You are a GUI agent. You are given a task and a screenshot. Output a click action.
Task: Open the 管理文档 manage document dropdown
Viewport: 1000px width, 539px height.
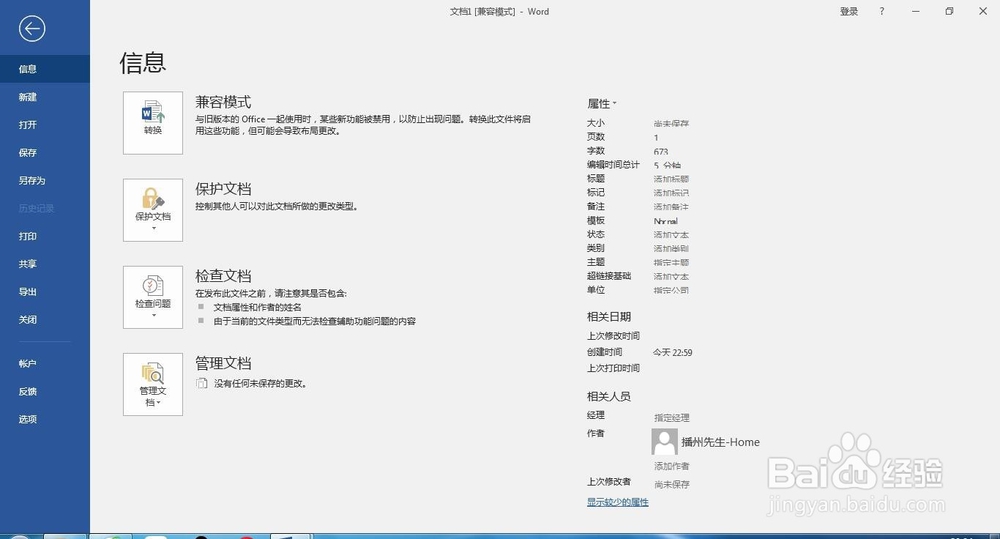tap(153, 385)
